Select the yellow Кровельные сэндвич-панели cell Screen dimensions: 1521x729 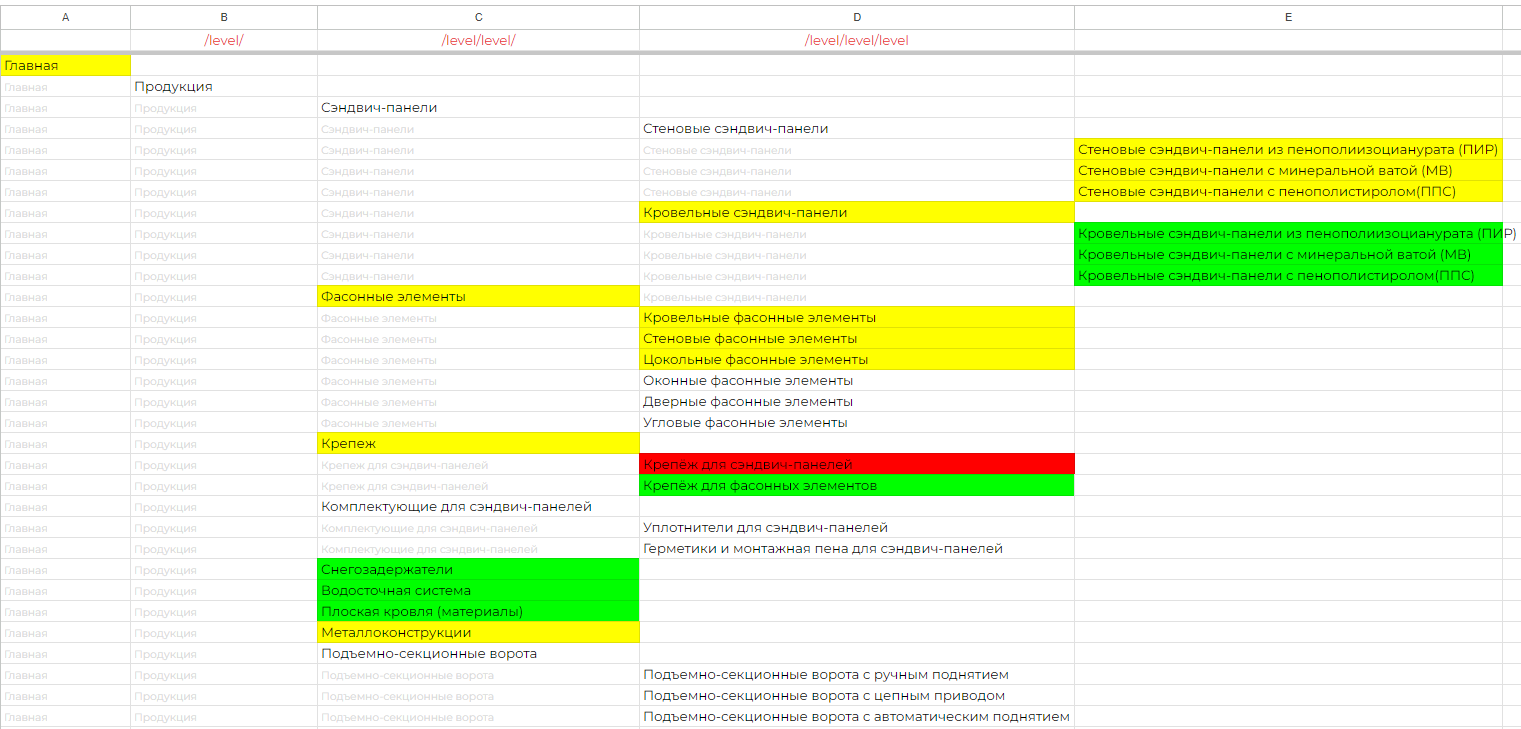coord(857,212)
